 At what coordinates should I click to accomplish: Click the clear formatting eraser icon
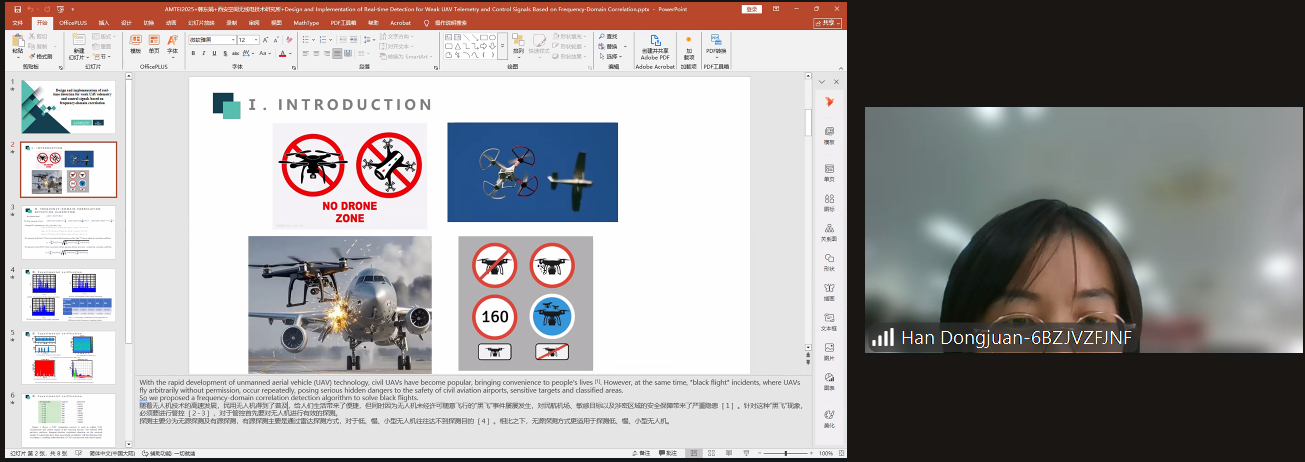coord(289,40)
